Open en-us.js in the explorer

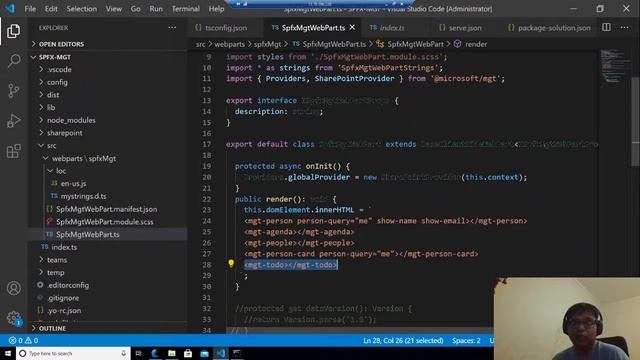[73, 184]
